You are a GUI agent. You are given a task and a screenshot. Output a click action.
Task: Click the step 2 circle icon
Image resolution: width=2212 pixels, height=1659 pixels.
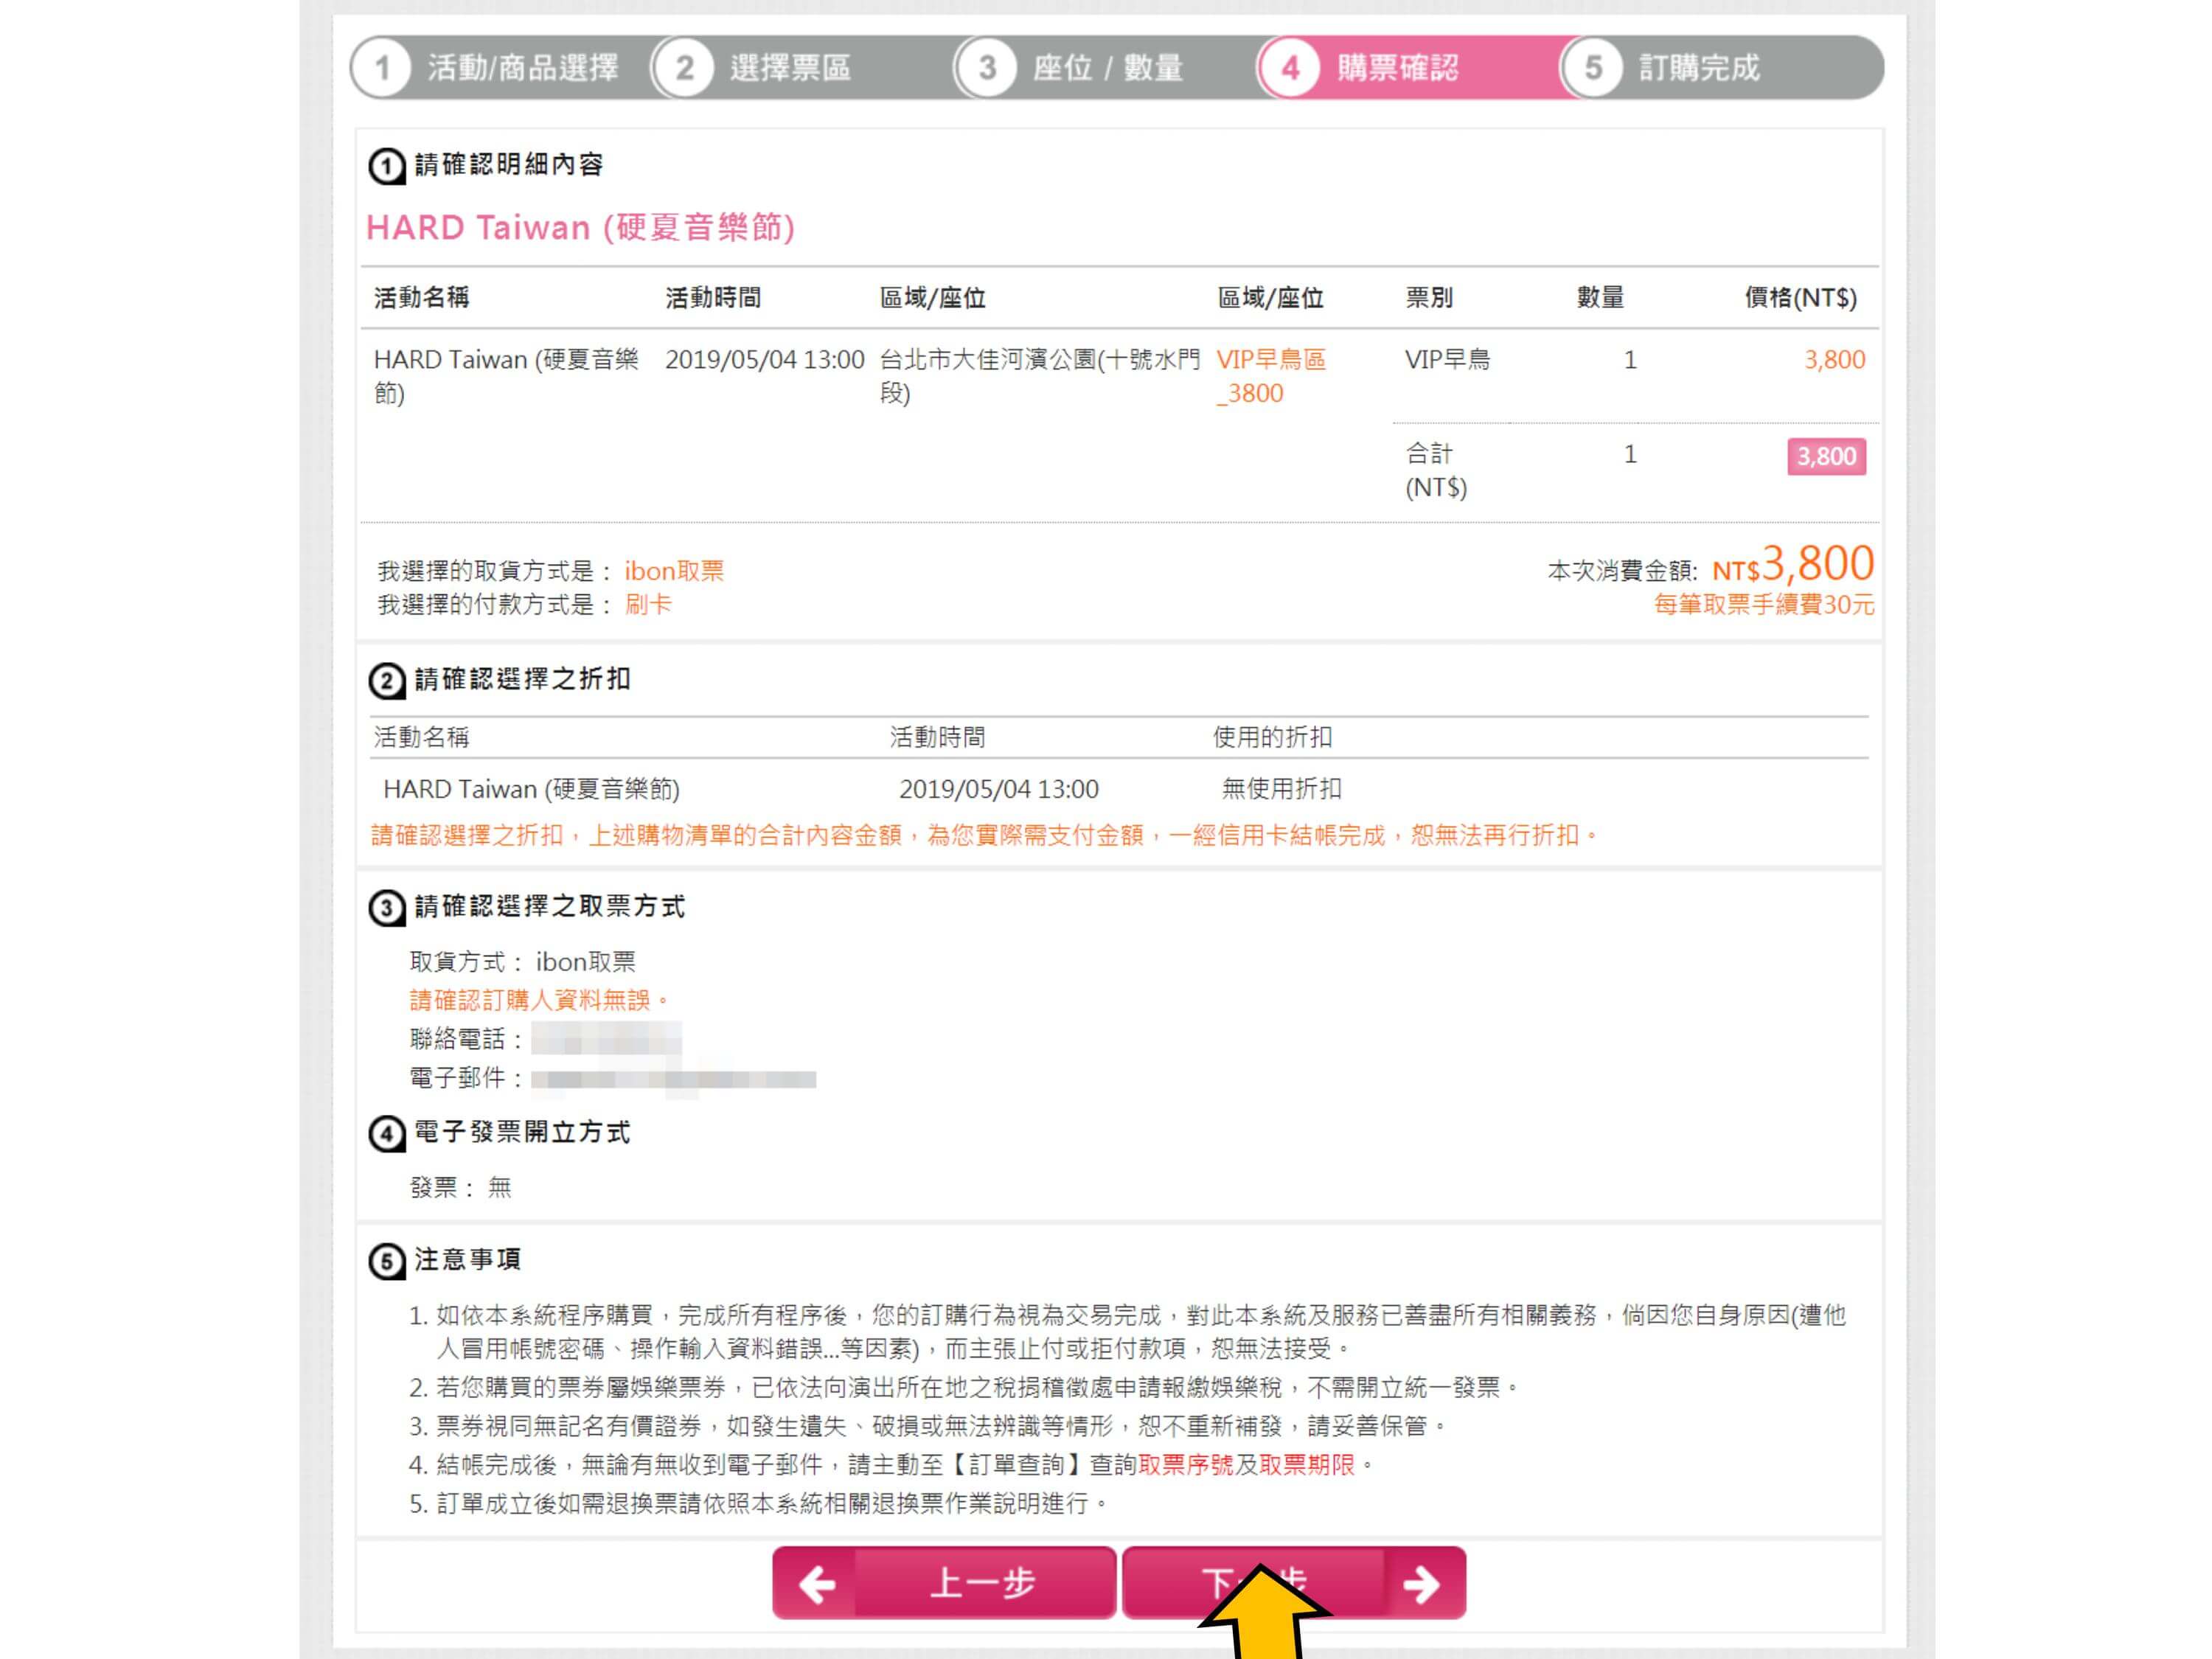pos(684,68)
